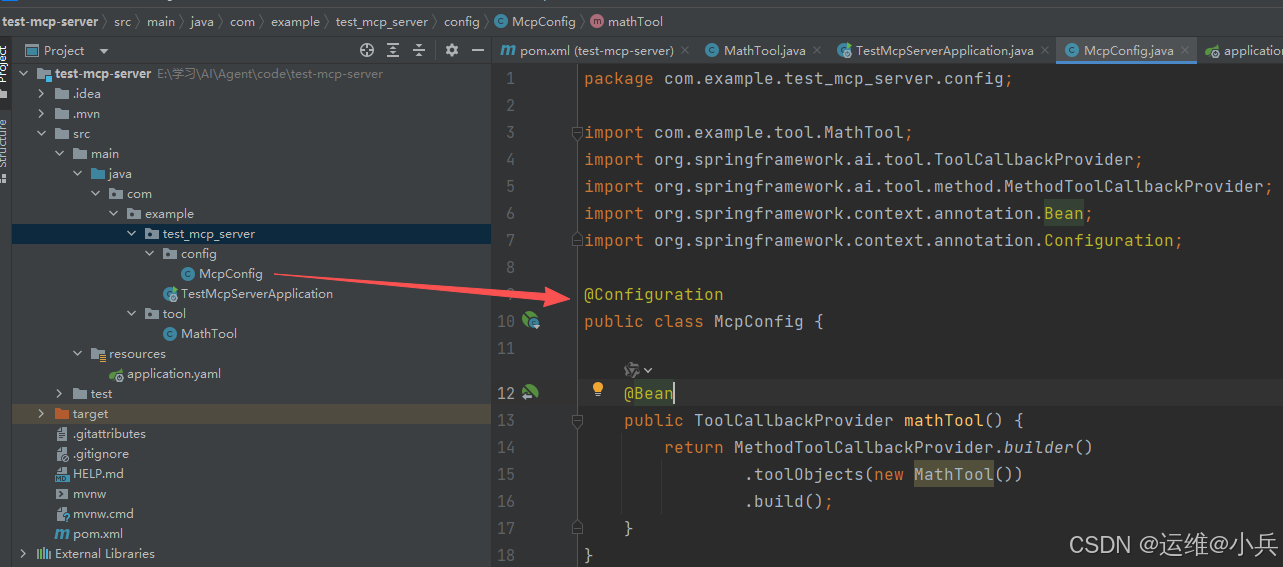Viewport: 1283px width, 567px height.
Task: Select .gitattributes in the project tree
Action: (x=109, y=434)
